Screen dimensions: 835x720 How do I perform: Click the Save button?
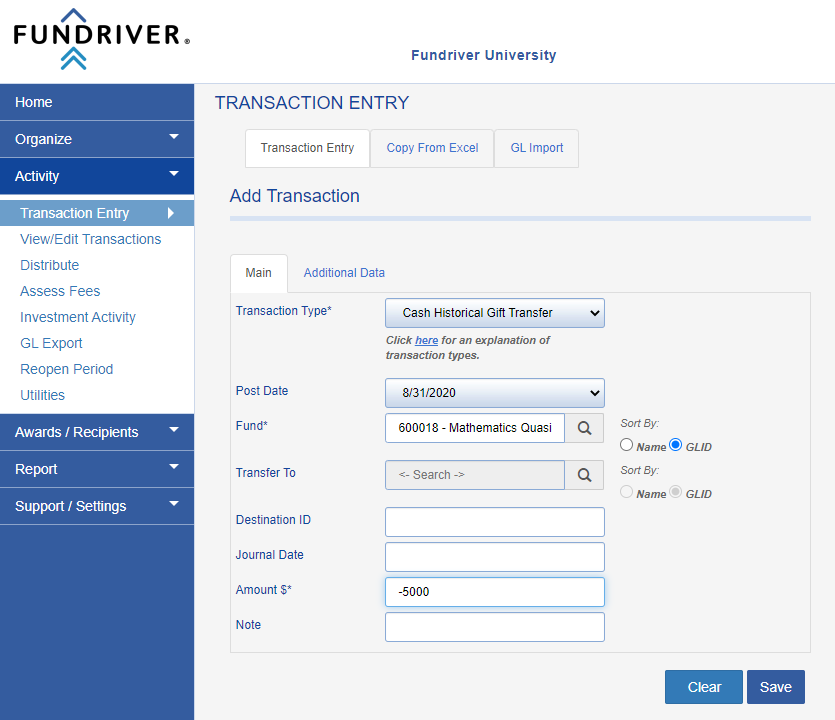(x=775, y=687)
